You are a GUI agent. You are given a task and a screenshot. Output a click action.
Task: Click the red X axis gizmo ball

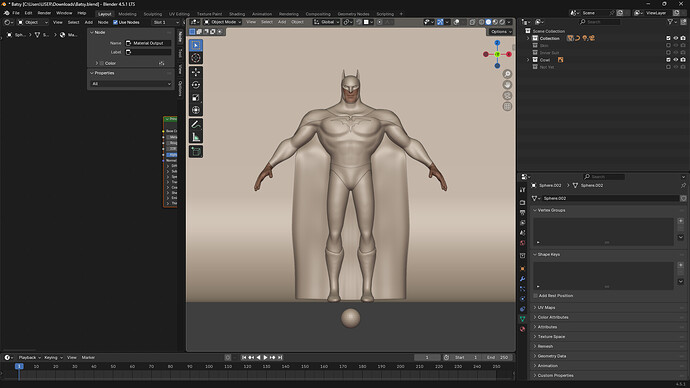click(509, 54)
